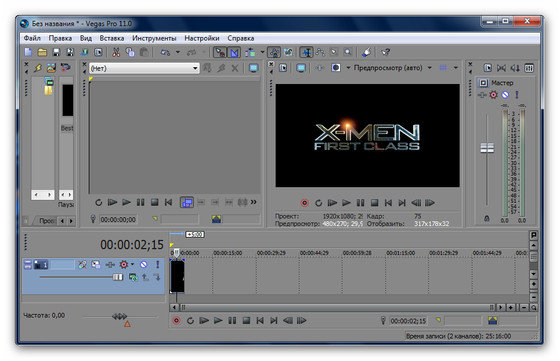
Task: Click Play button in timeline transport
Action: [218, 321]
